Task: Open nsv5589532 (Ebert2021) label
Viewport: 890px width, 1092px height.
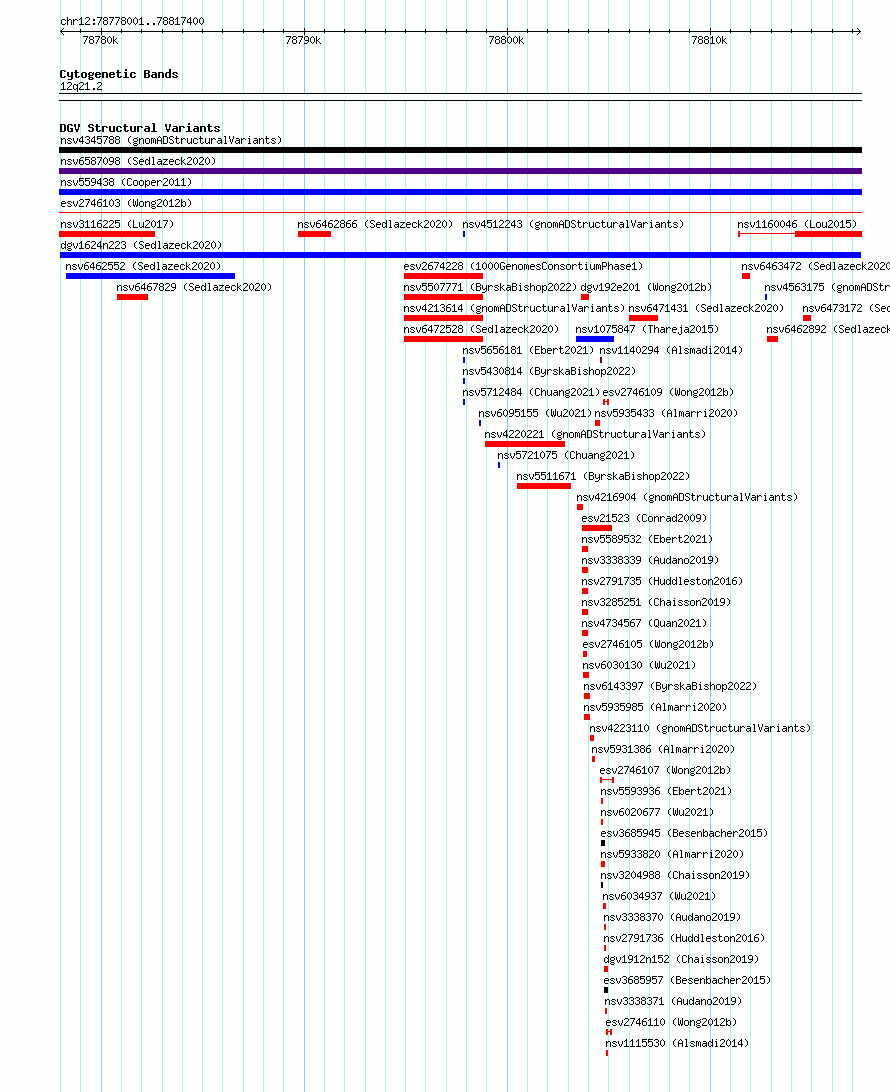Action: point(648,539)
